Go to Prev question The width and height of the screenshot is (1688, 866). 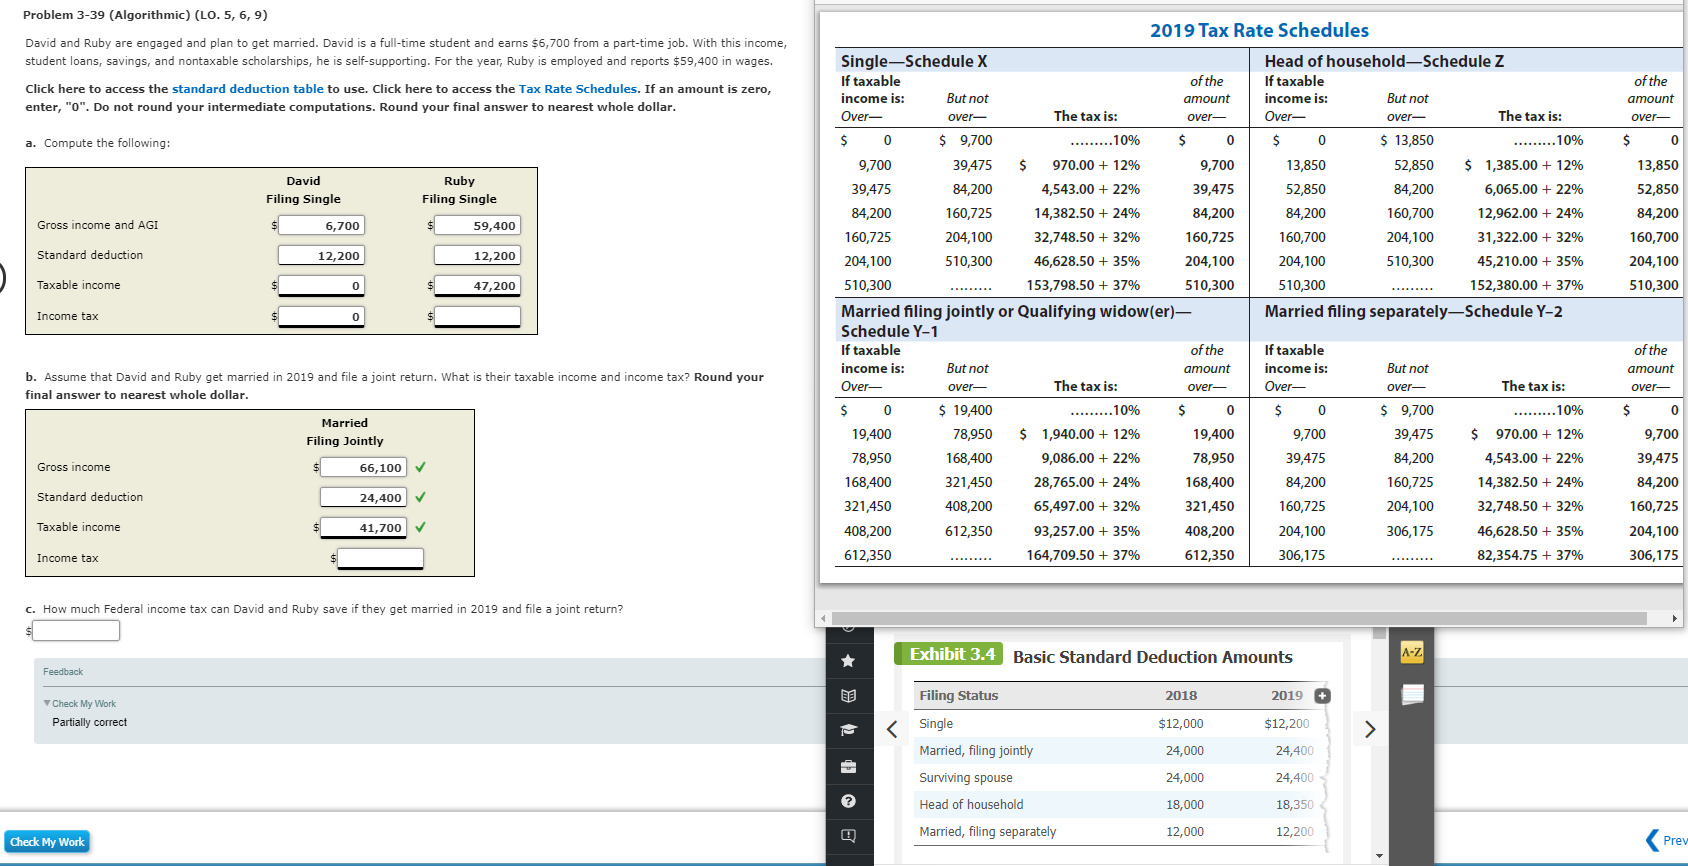point(1667,841)
